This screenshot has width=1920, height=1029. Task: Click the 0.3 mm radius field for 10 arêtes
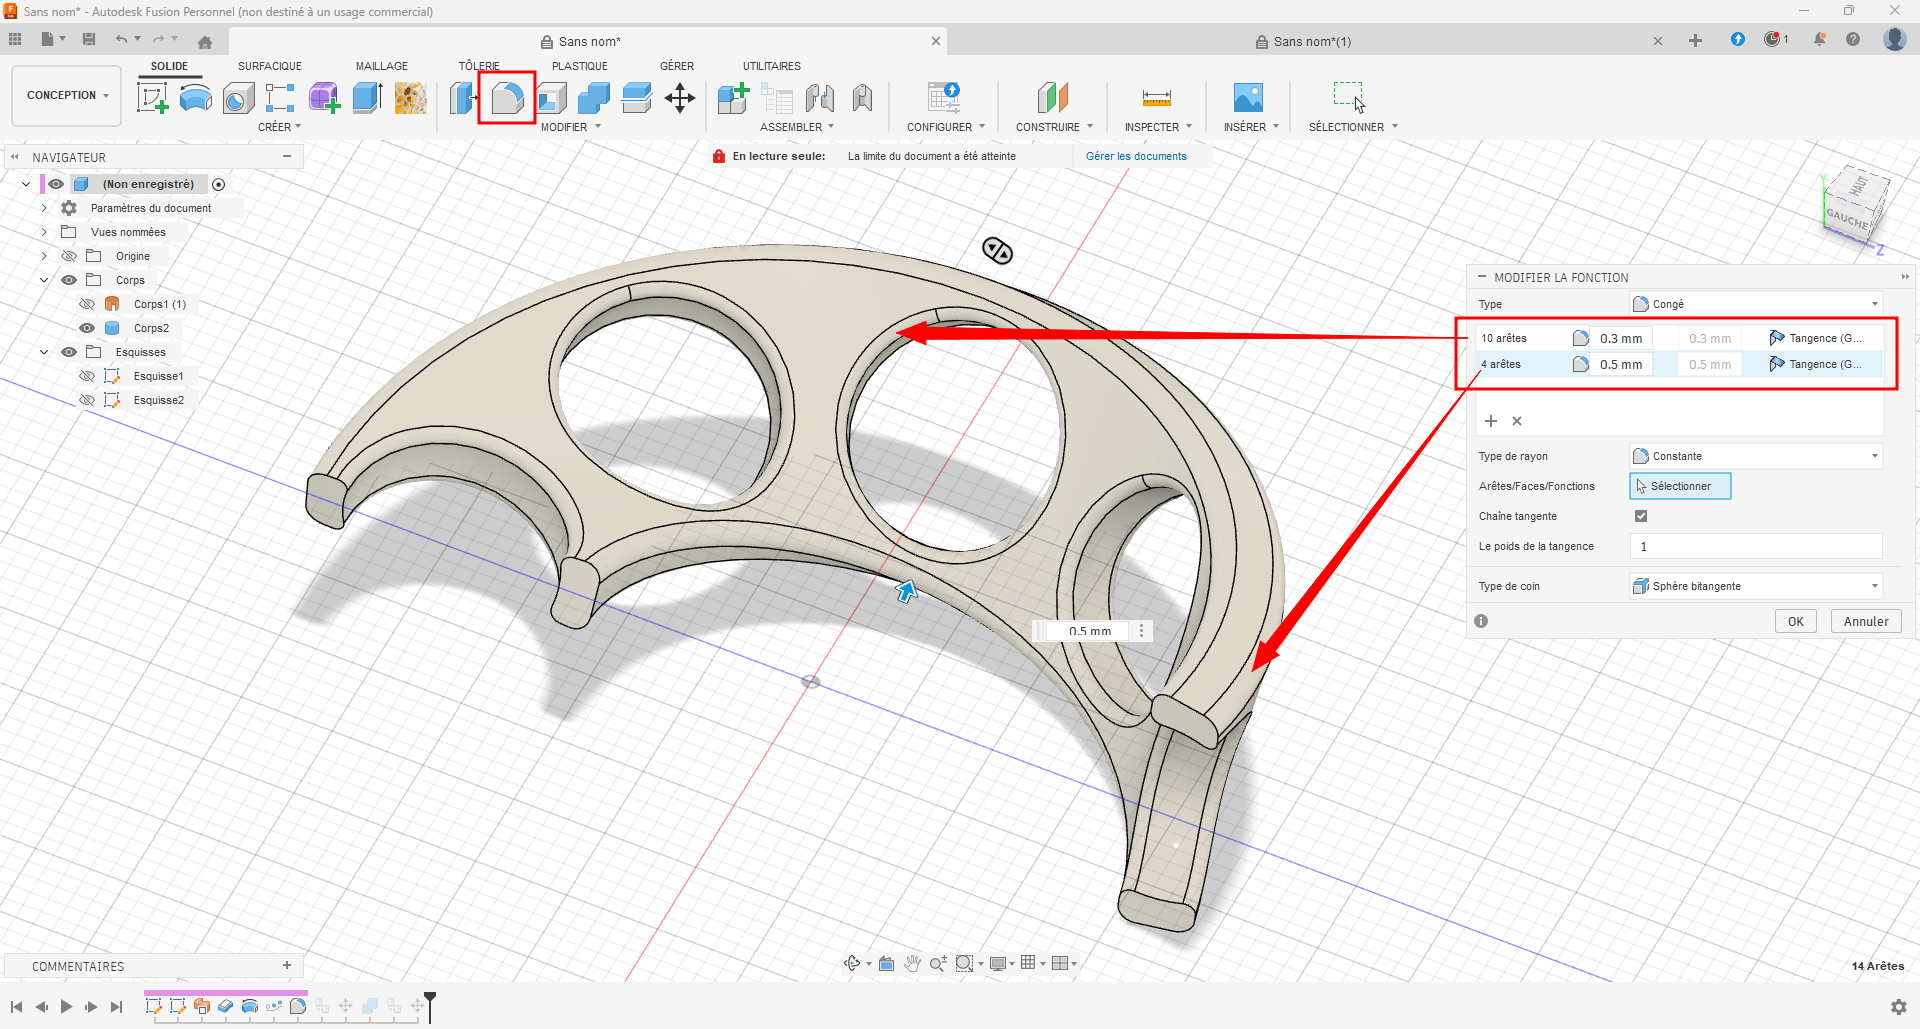click(1621, 338)
